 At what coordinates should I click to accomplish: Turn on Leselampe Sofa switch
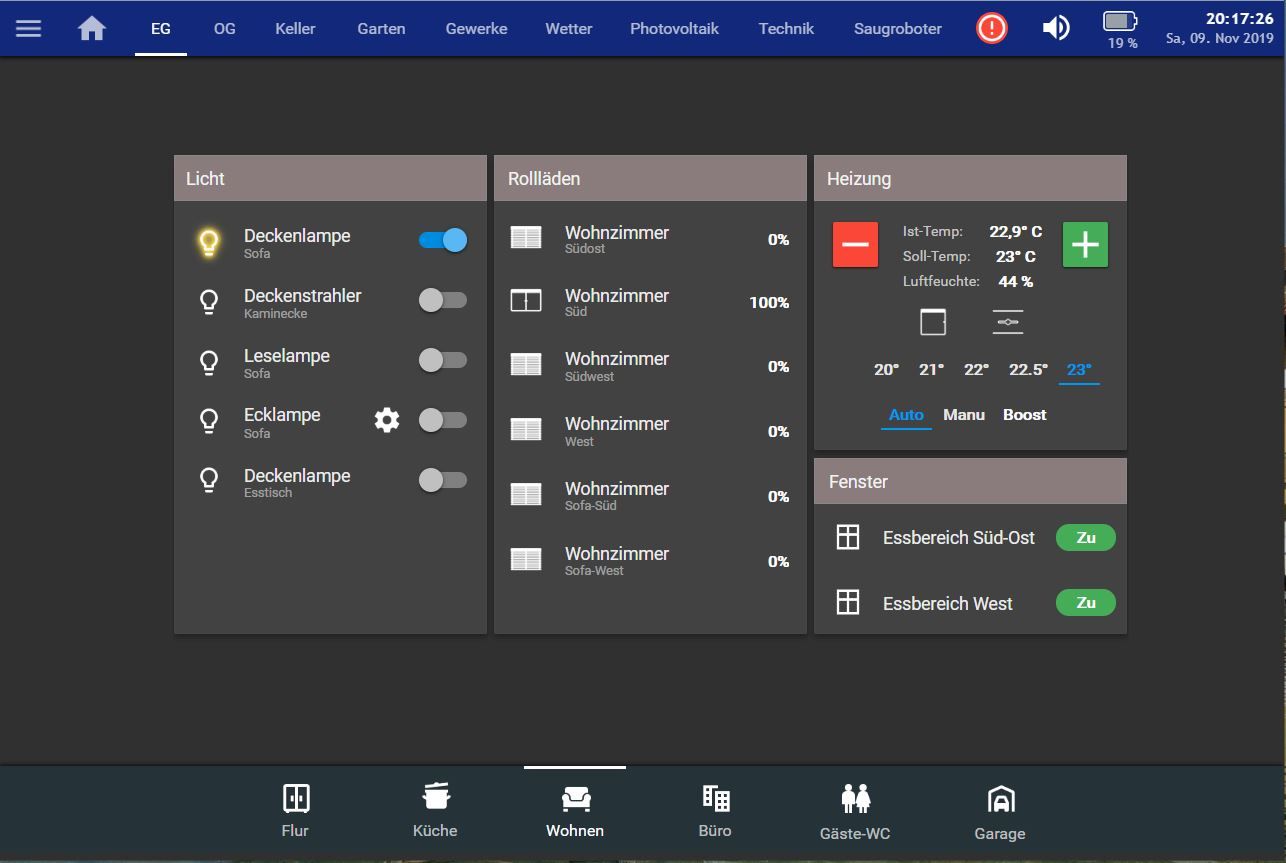[442, 360]
